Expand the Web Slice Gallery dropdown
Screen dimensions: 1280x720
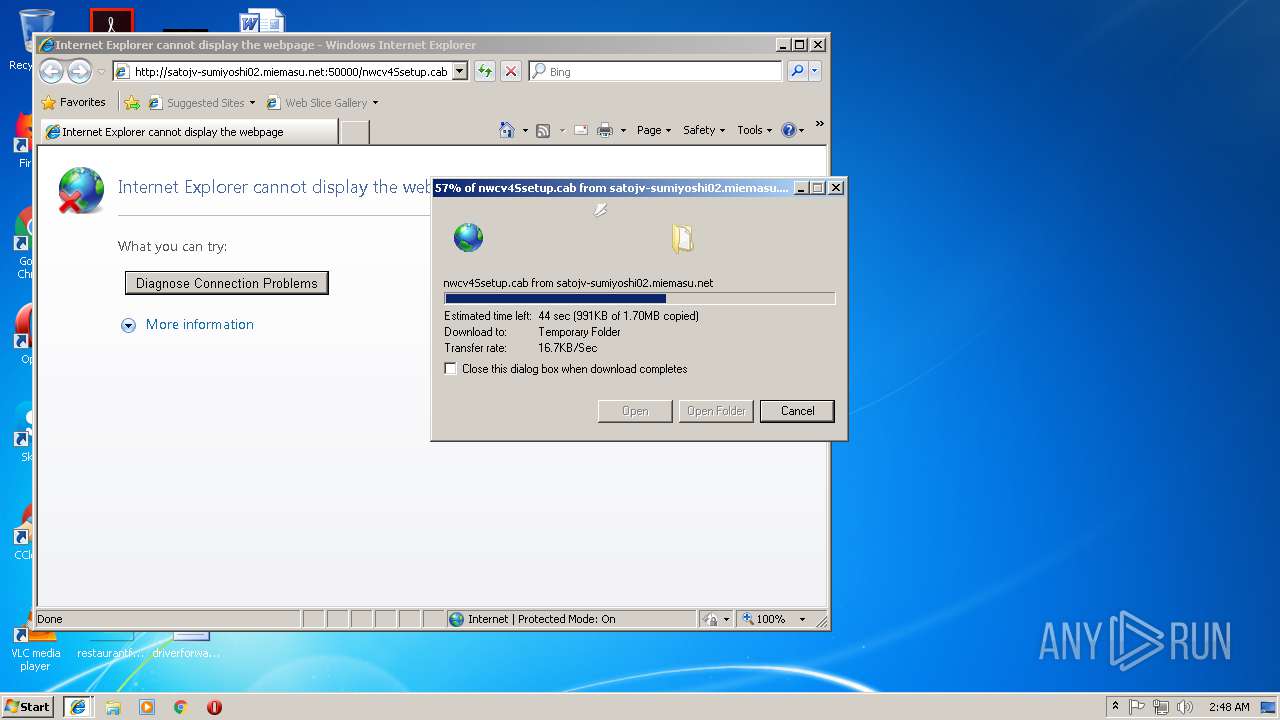375,102
